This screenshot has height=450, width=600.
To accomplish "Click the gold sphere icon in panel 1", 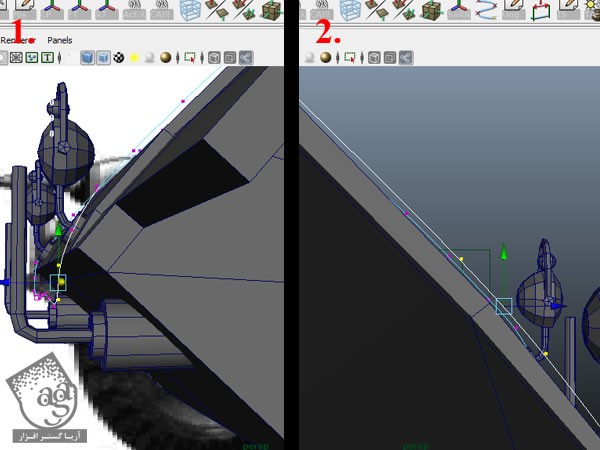I will pos(165,58).
